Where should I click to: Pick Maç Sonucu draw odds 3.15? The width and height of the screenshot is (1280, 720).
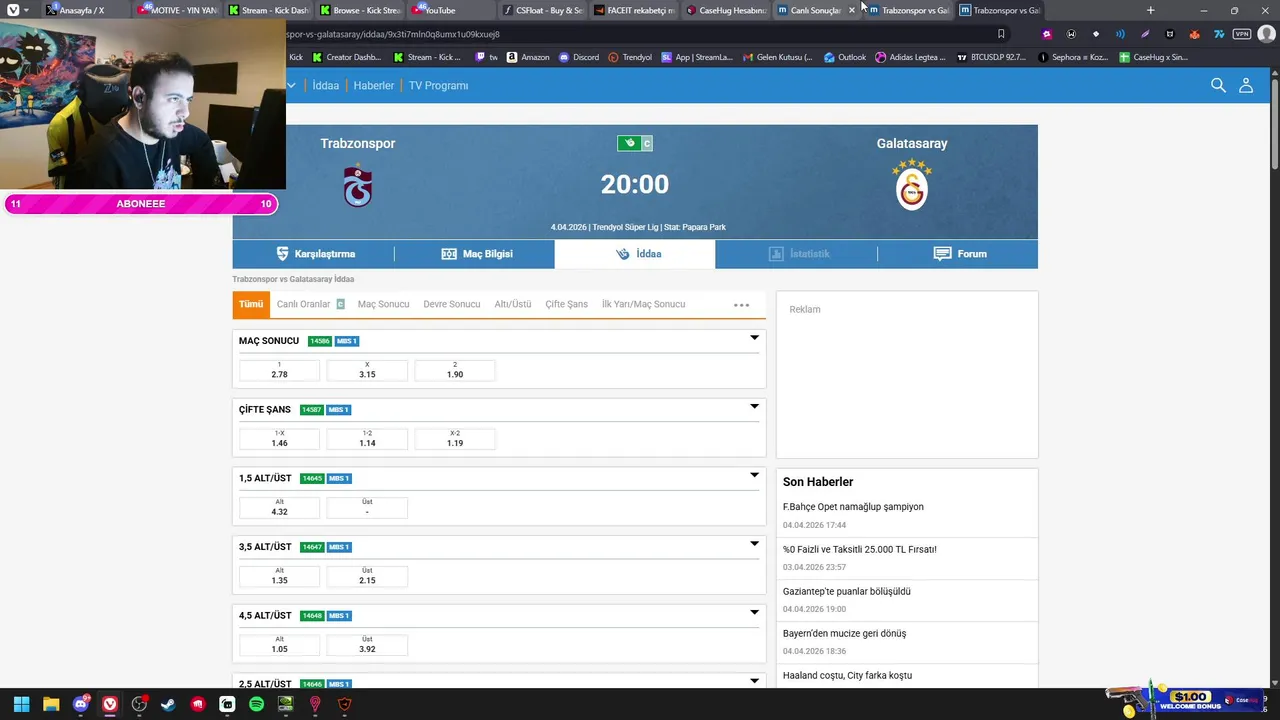pos(367,370)
